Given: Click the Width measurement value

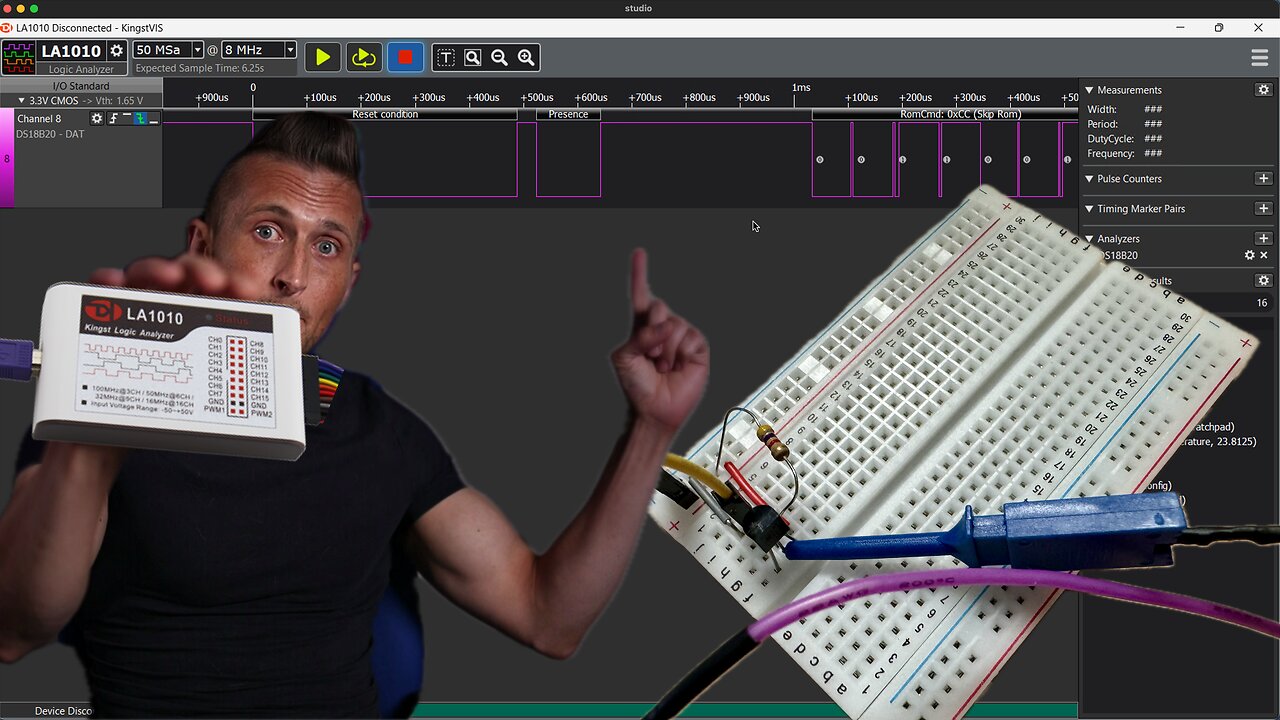Looking at the screenshot, I should [x=1153, y=110].
